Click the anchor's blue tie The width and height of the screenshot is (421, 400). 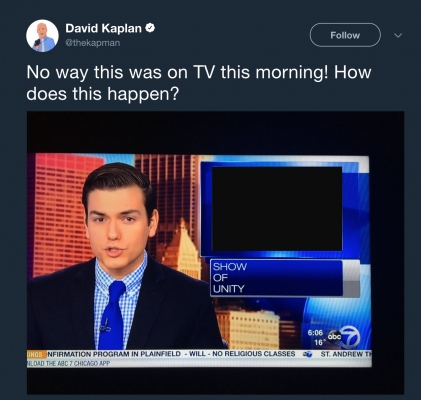[111, 314]
